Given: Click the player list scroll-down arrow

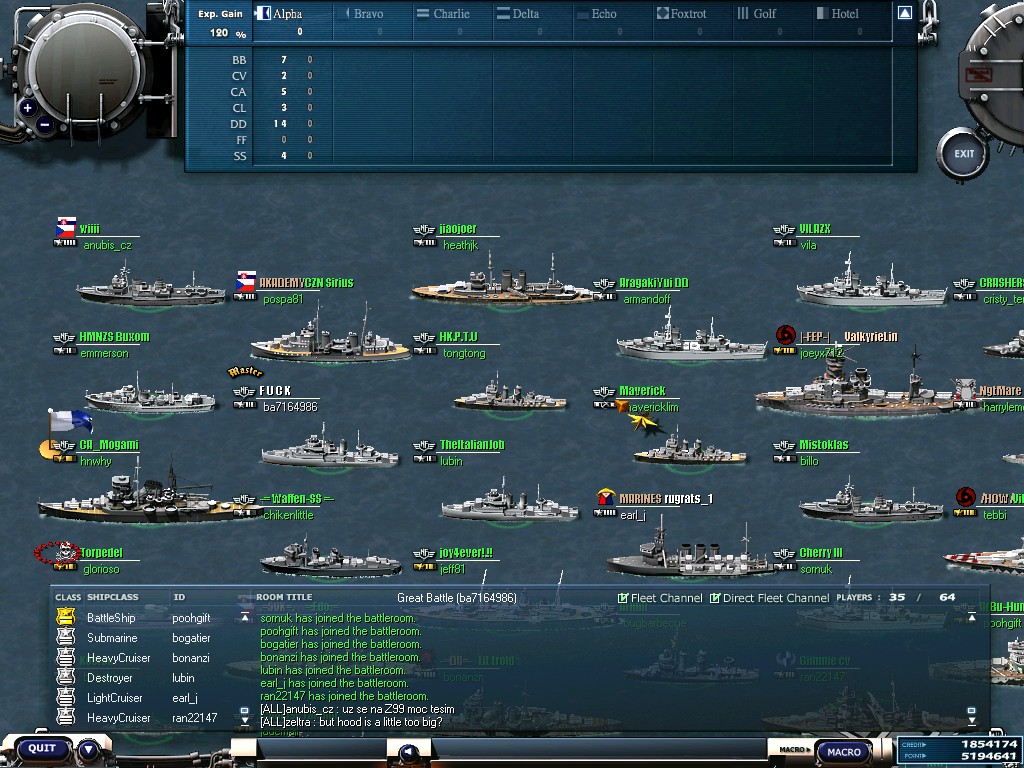Looking at the screenshot, I should (x=245, y=721).
